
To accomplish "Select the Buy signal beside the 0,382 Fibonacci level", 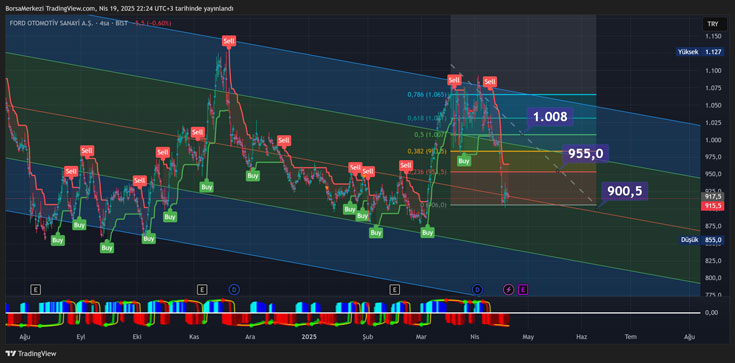I will click(464, 161).
